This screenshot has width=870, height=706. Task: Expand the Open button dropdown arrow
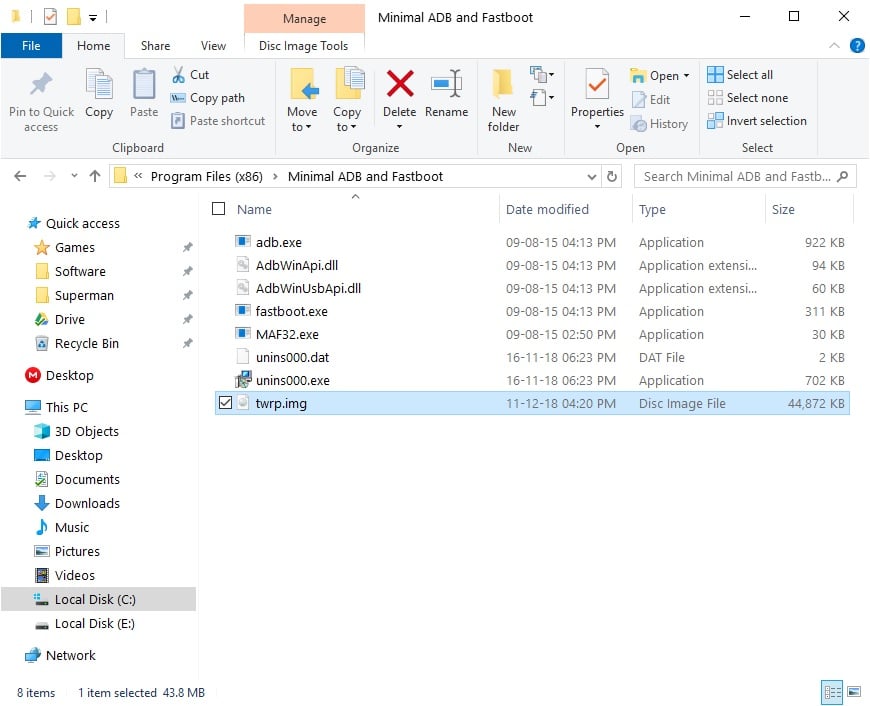(686, 75)
